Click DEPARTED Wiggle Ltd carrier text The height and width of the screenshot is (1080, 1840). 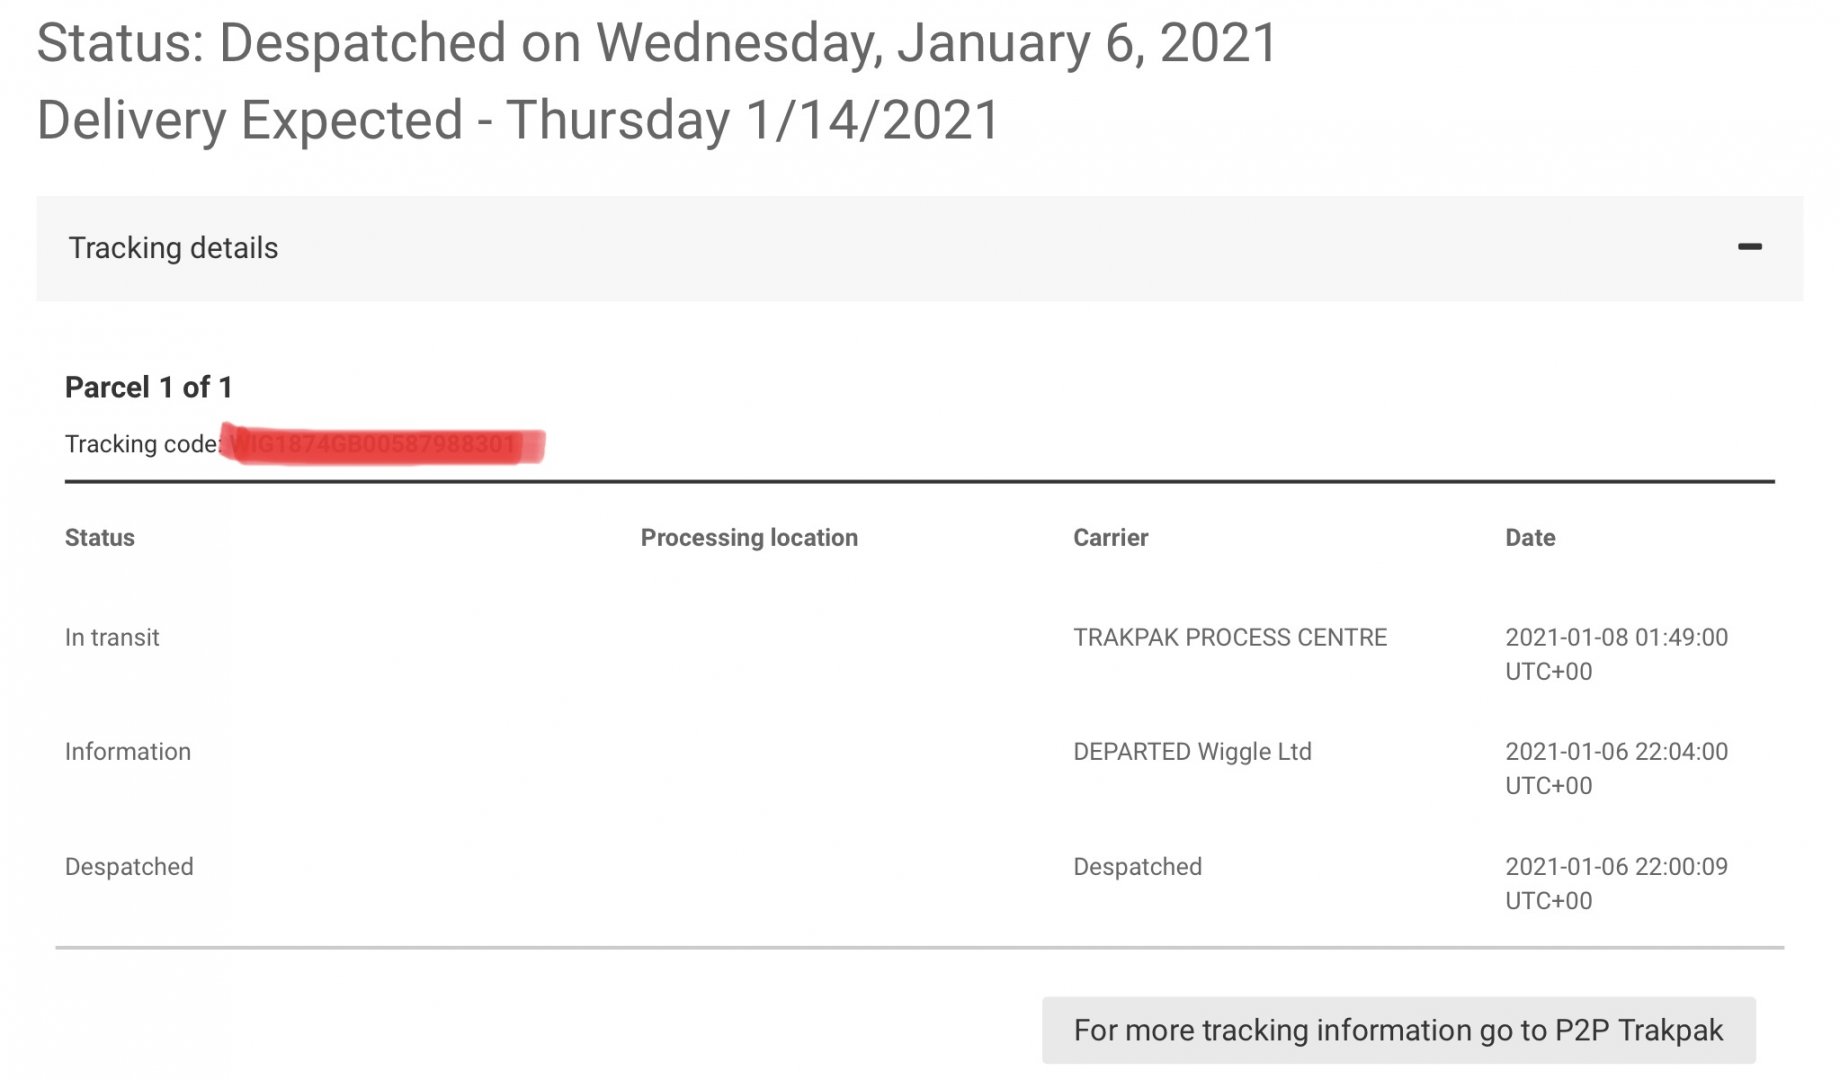[1192, 752]
